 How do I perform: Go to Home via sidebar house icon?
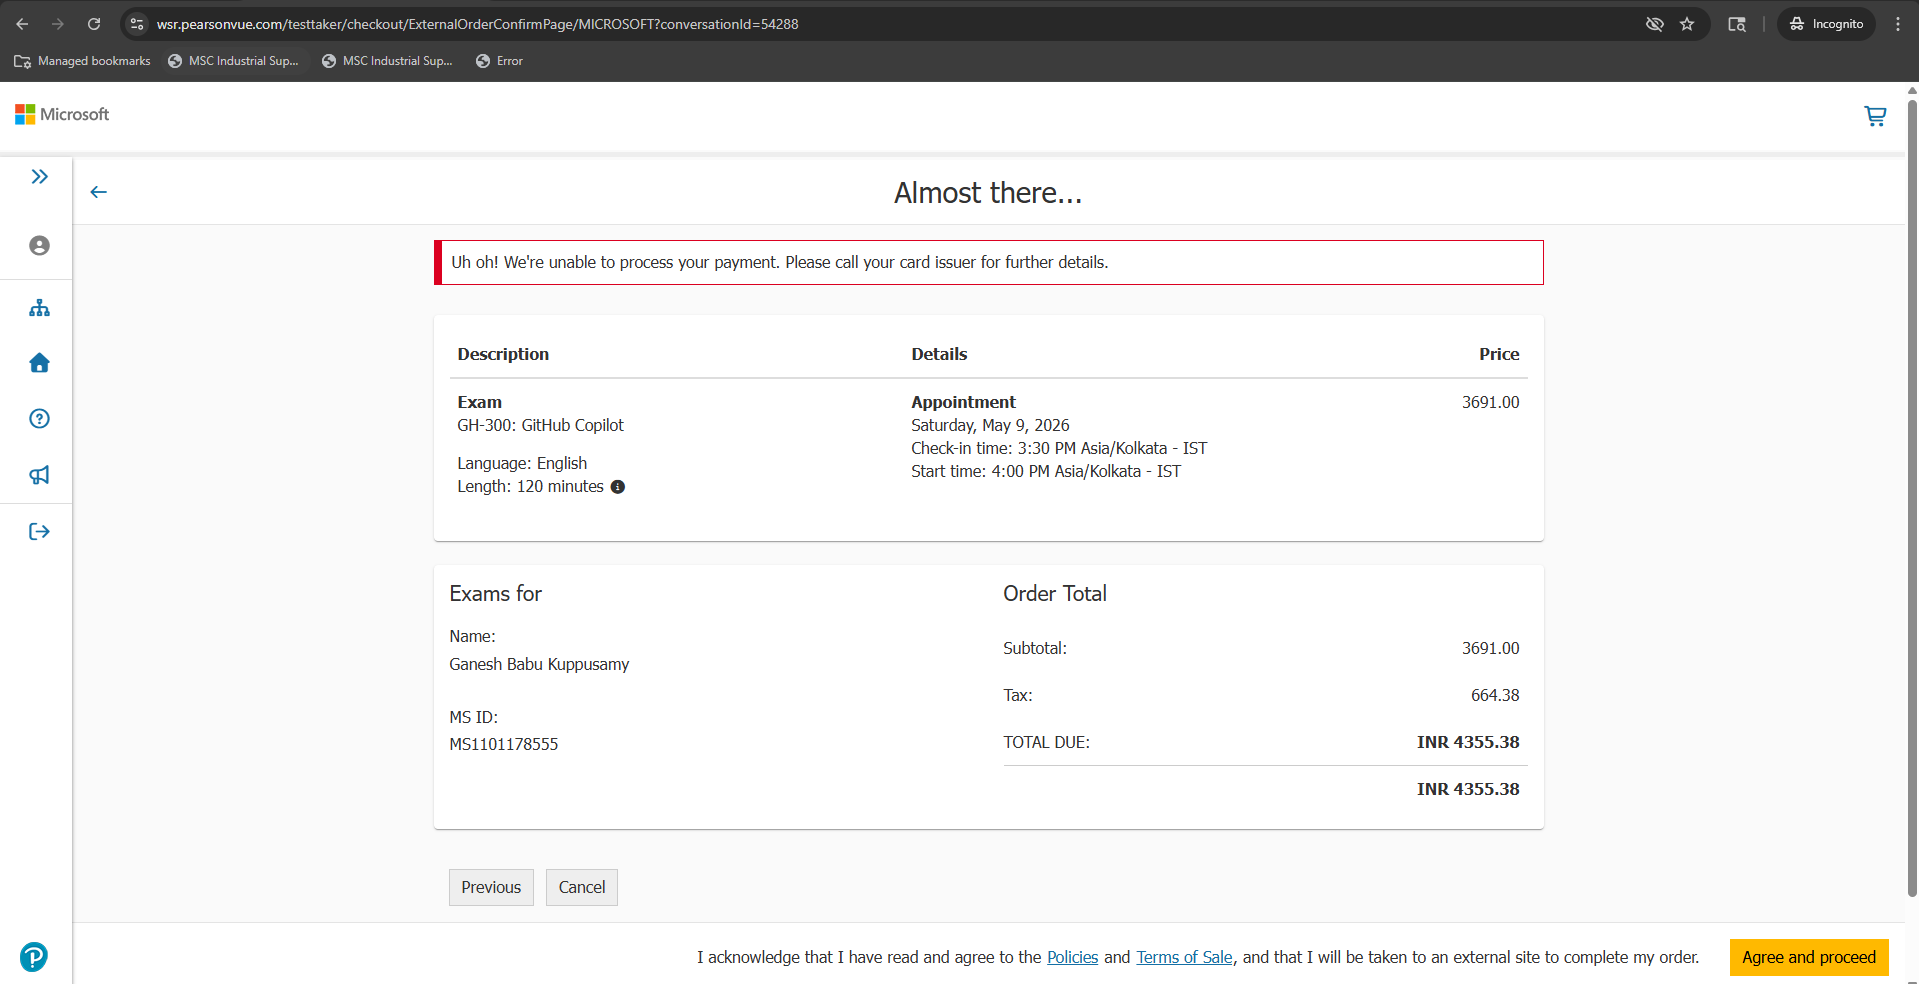[x=39, y=363]
